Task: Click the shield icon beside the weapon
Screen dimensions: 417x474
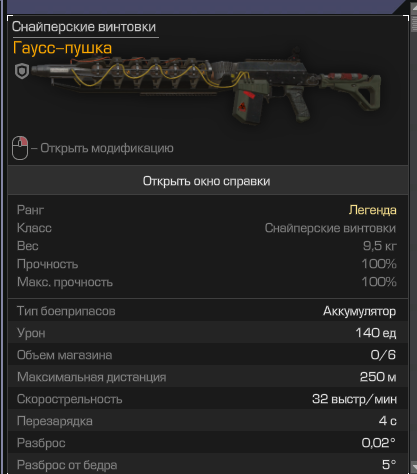Action: [x=22, y=71]
